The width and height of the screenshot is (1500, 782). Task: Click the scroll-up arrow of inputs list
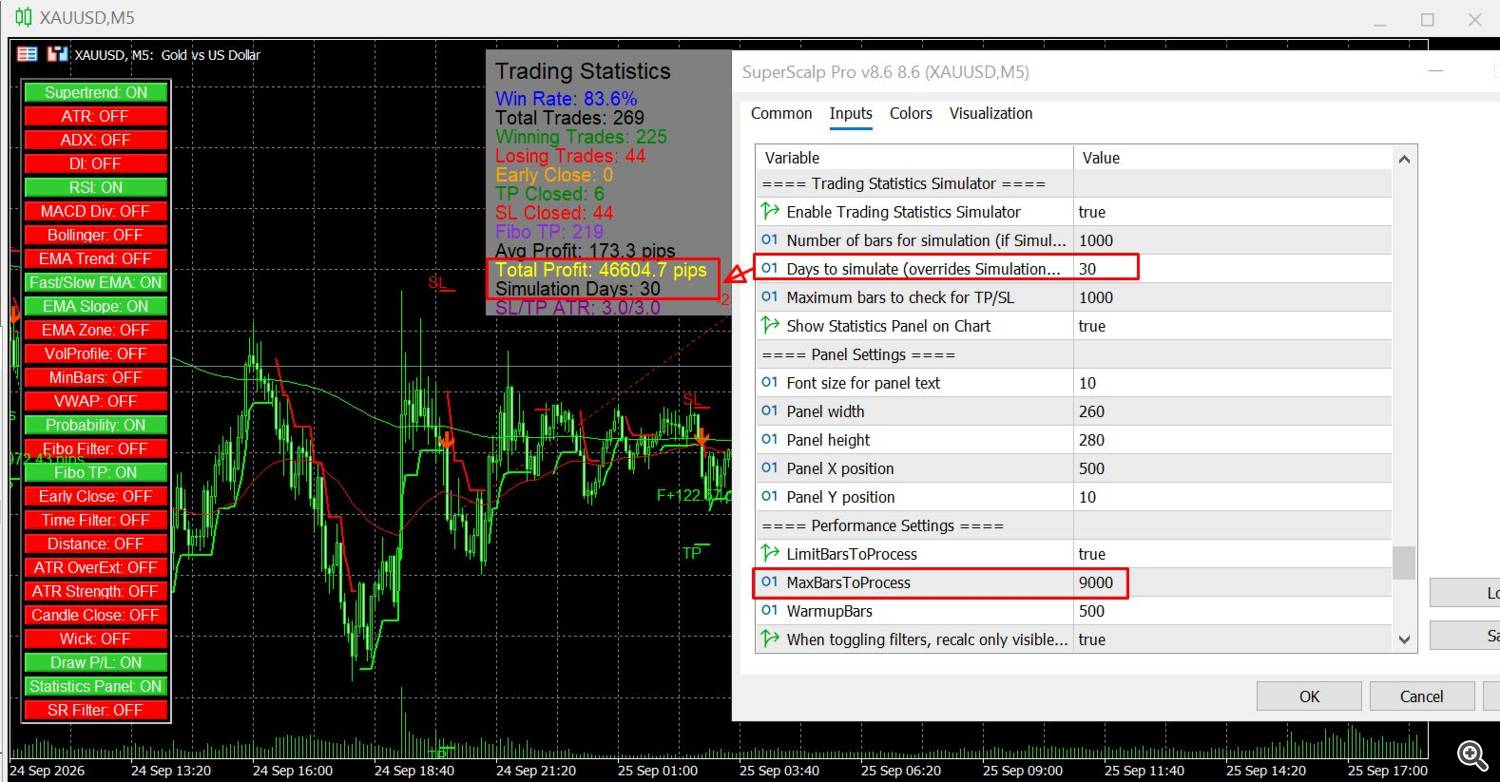pyautogui.click(x=1404, y=159)
